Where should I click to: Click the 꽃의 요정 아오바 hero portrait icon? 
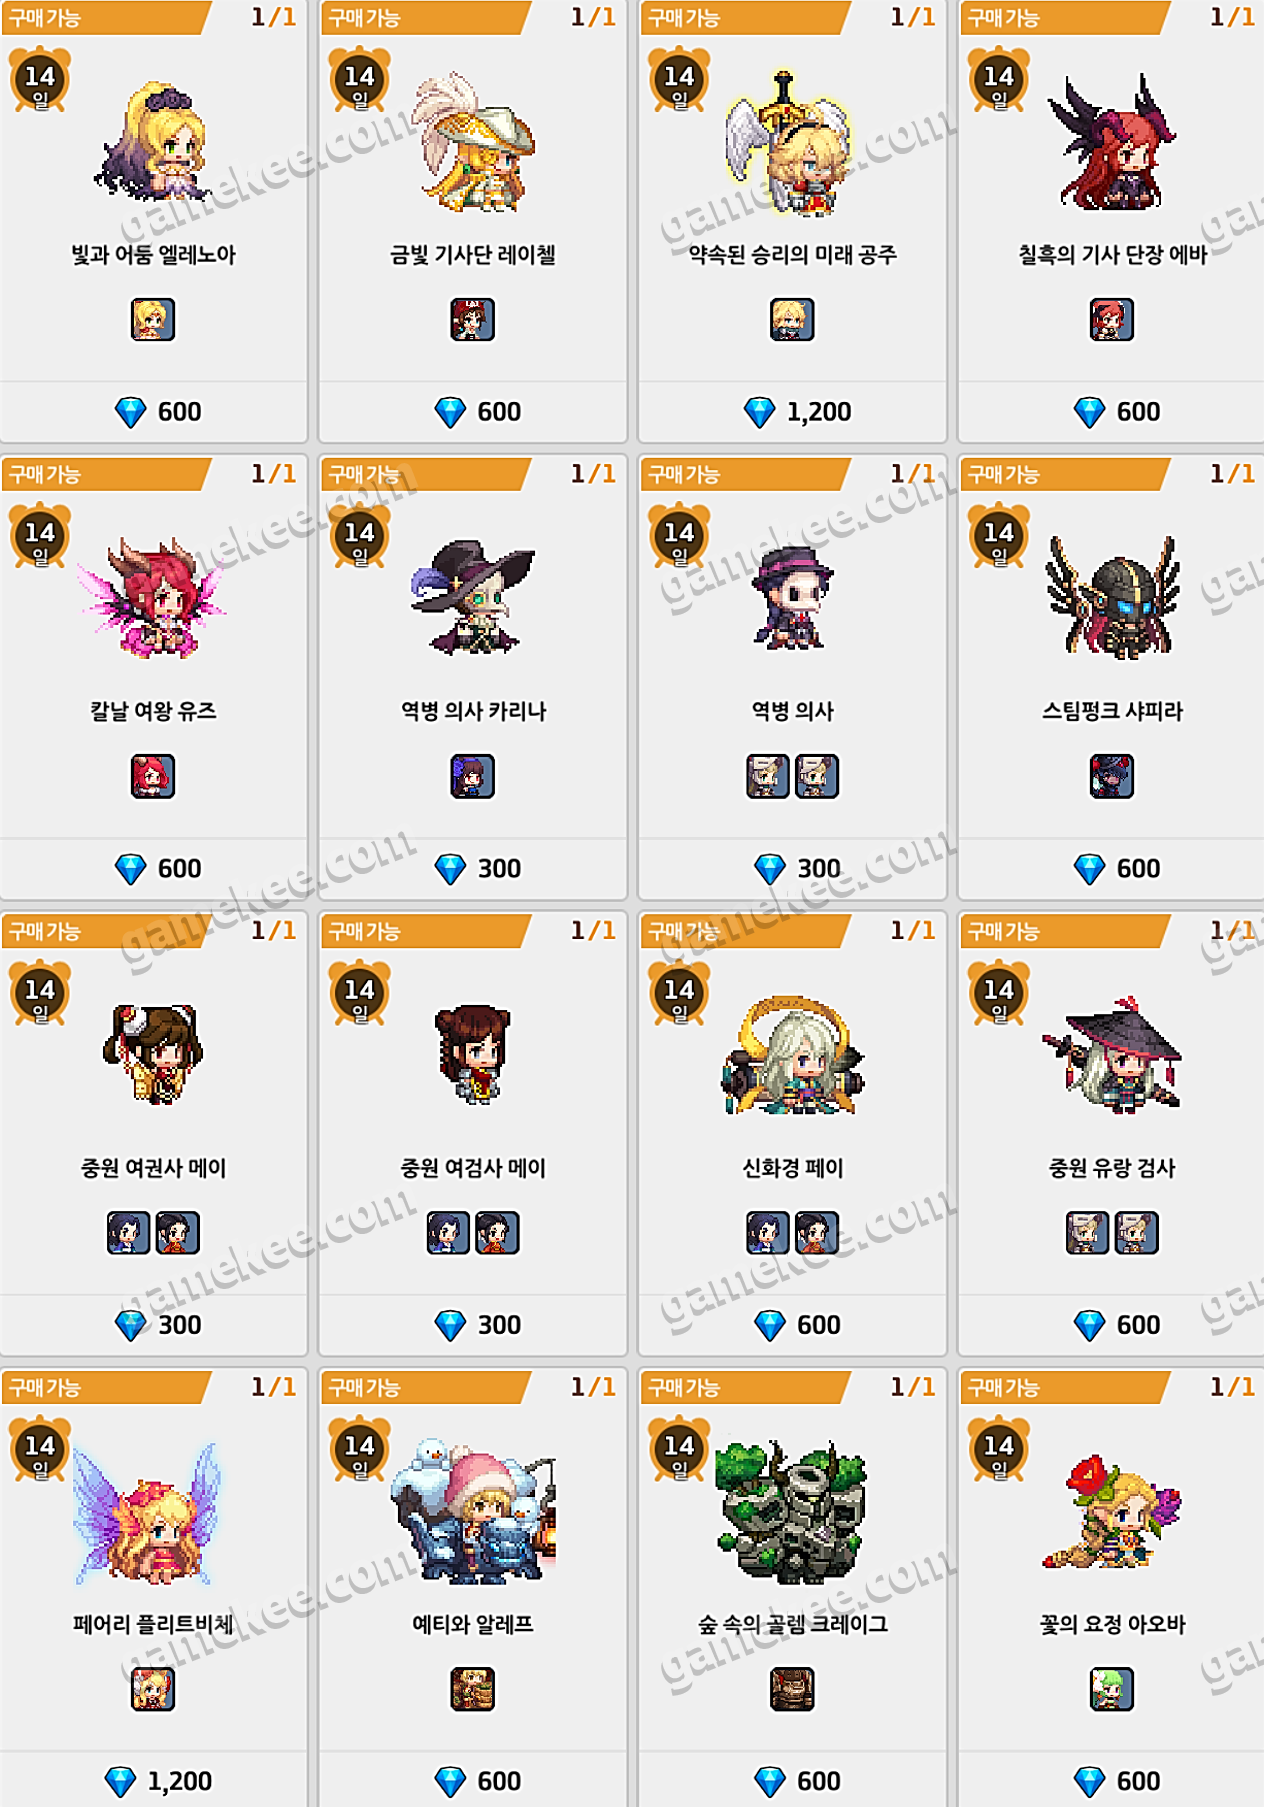point(1112,1689)
